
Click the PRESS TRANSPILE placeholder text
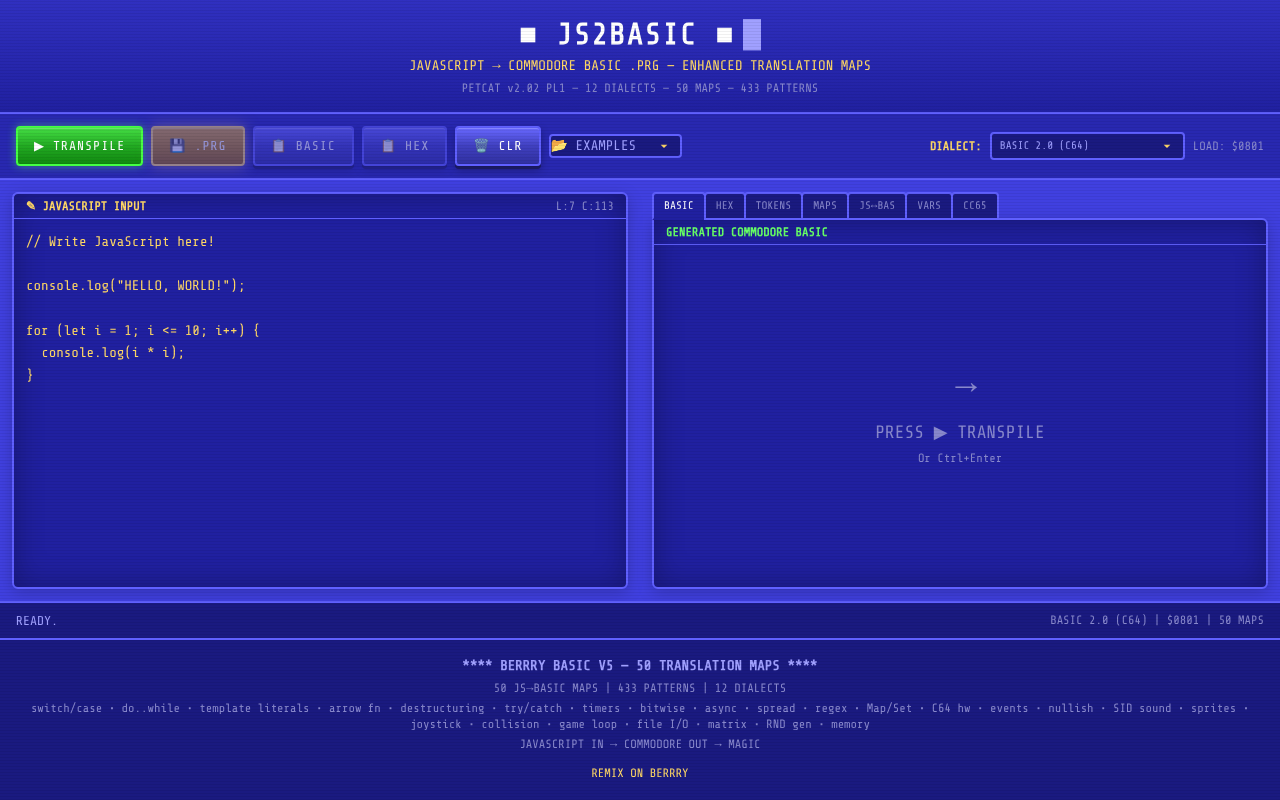(960, 433)
